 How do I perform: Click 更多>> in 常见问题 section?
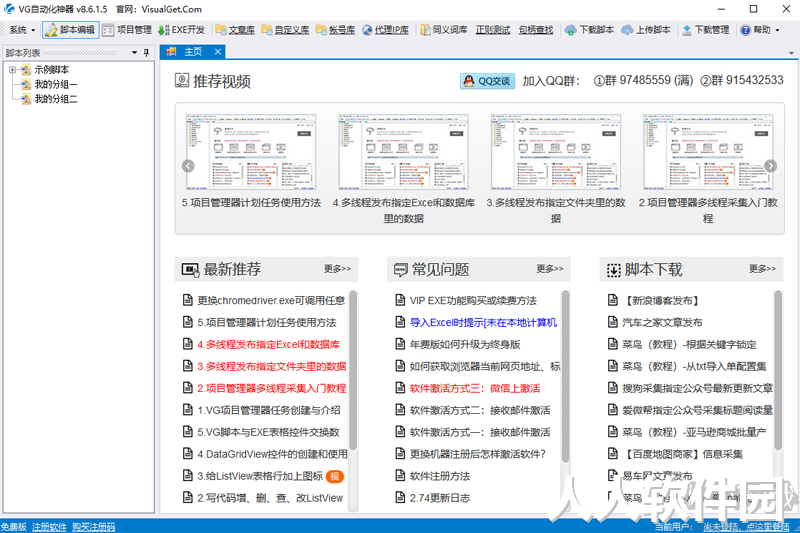(550, 269)
